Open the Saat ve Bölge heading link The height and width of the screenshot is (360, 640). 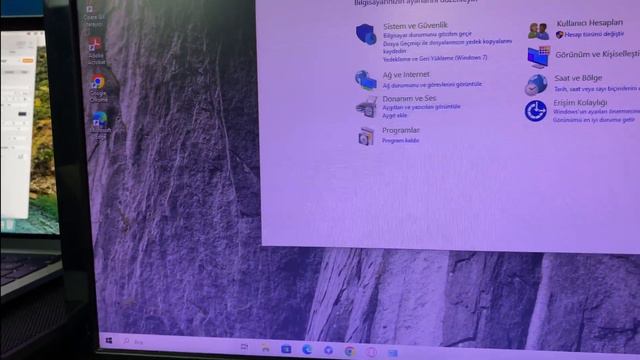[578, 78]
